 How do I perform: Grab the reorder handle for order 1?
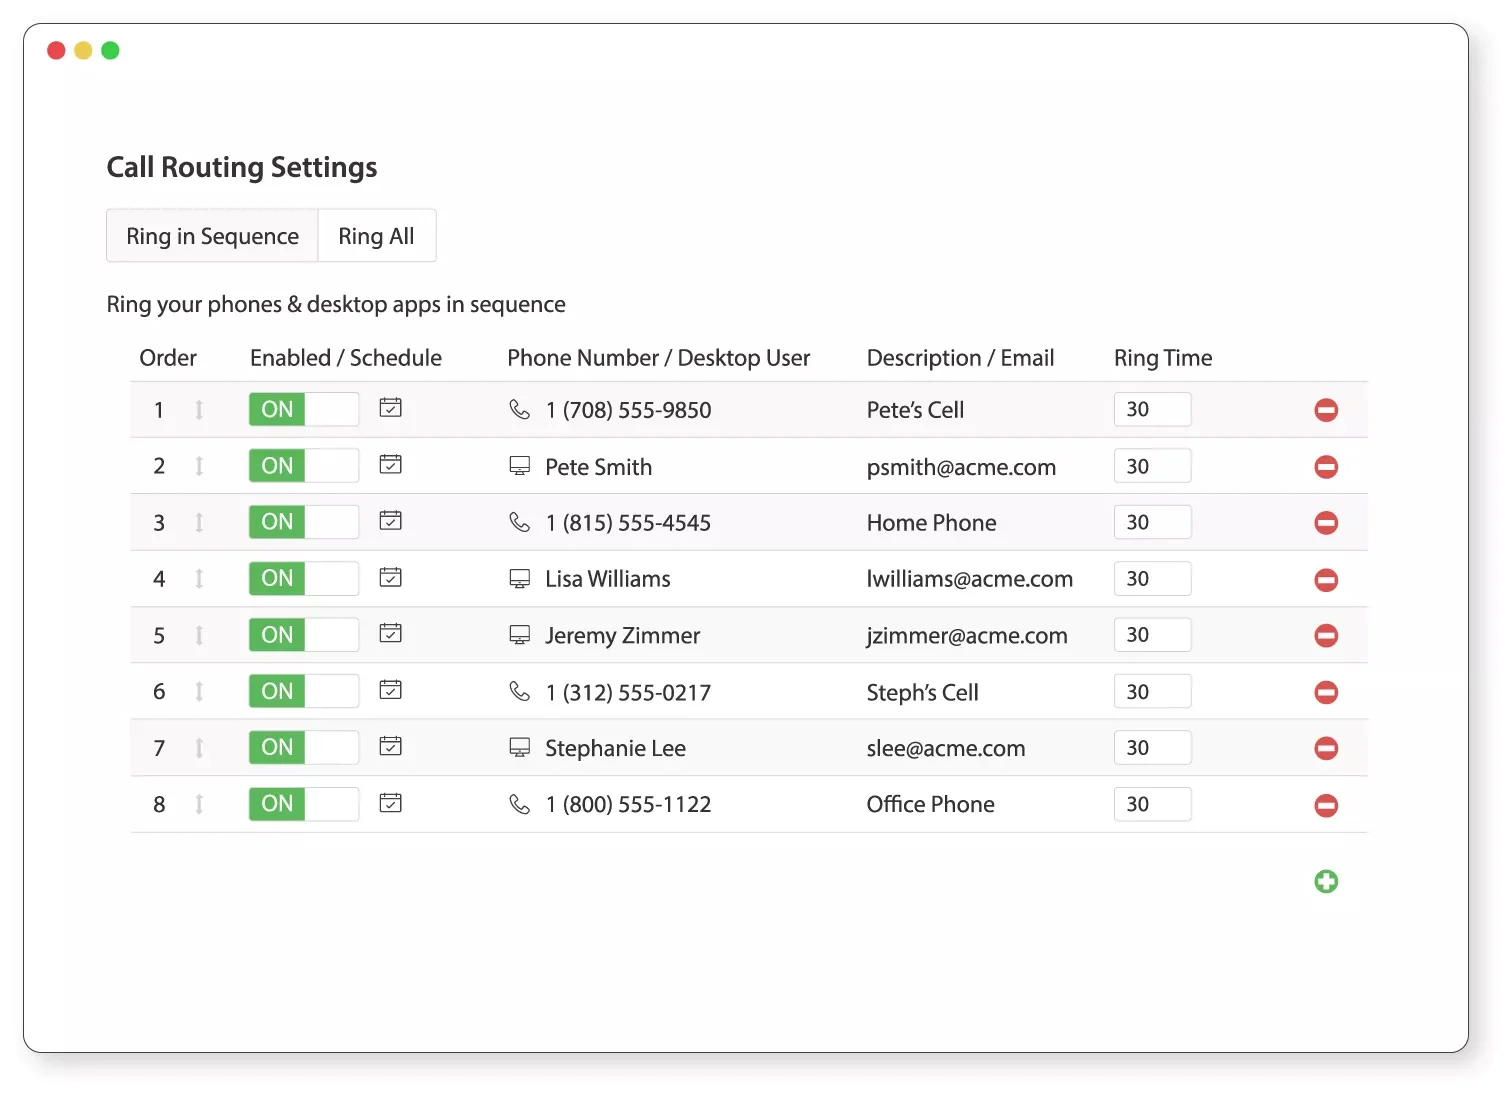(199, 409)
